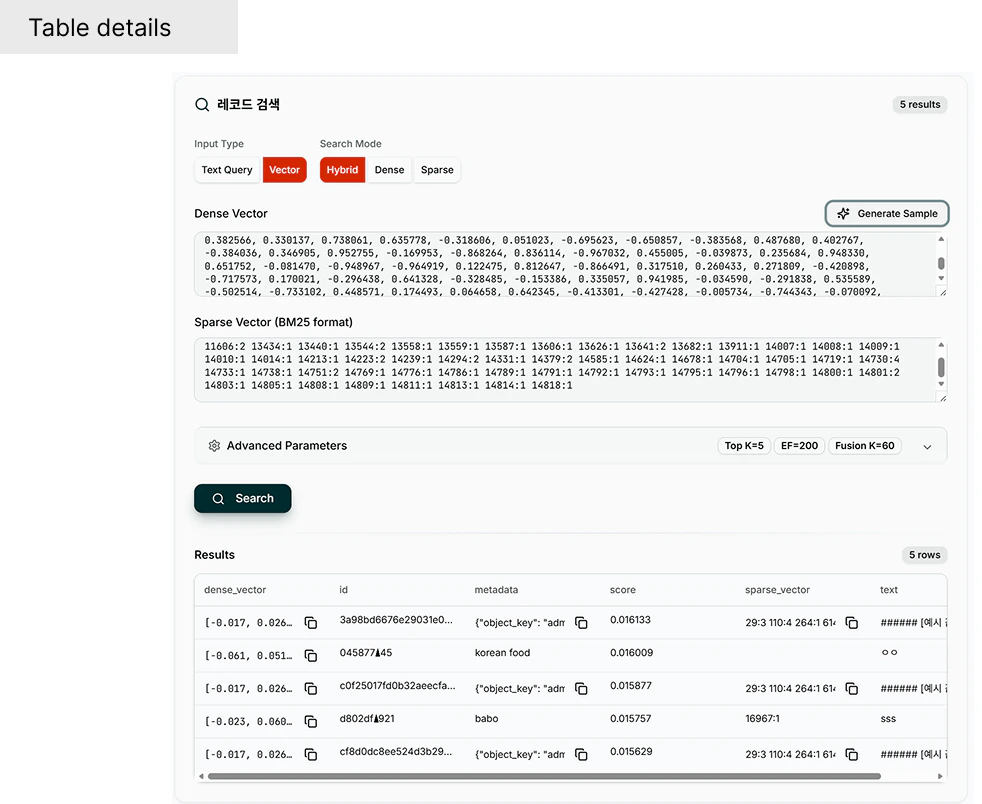Copy sparse_vector of row with score 0.016133
982x804 pixels.
(852, 622)
